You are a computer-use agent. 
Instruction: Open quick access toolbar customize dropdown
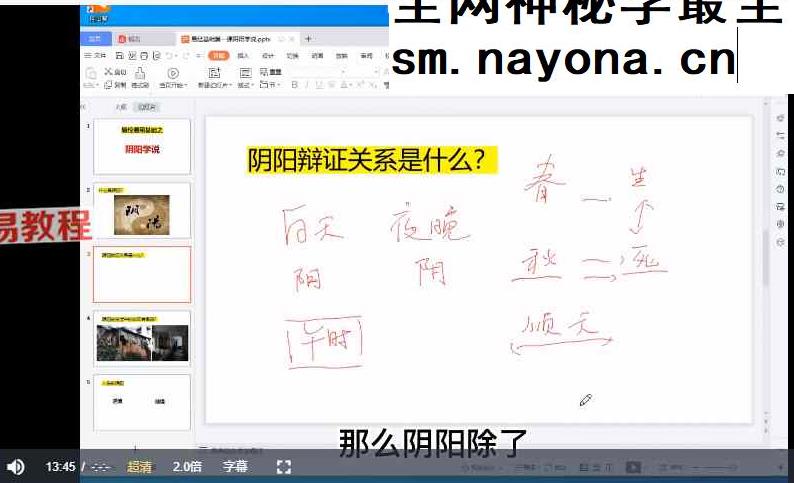200,55
